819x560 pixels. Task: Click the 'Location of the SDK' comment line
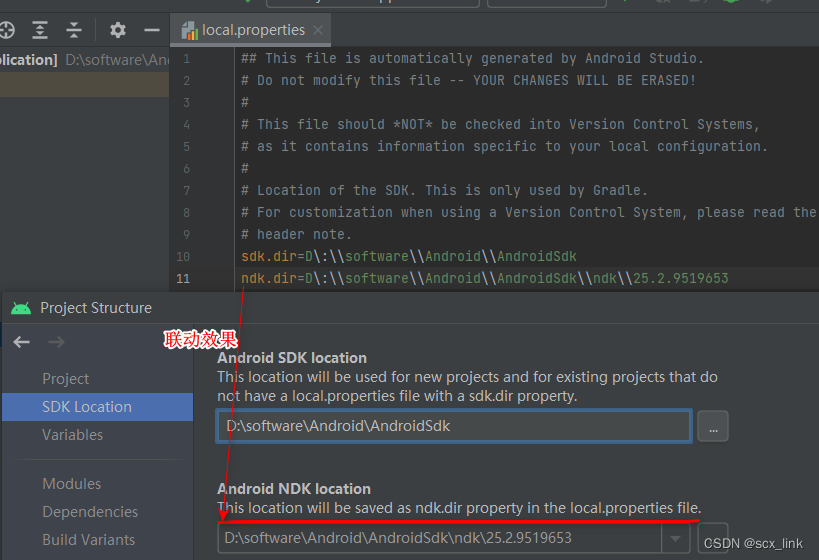click(444, 191)
